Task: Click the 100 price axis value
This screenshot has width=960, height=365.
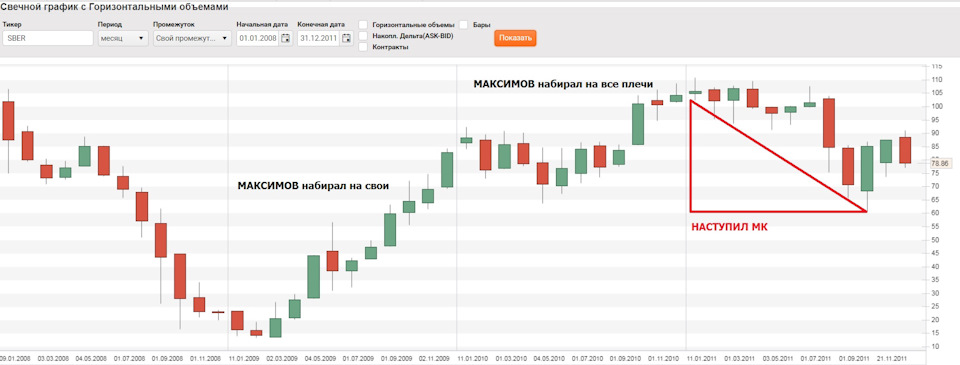Action: (x=936, y=107)
